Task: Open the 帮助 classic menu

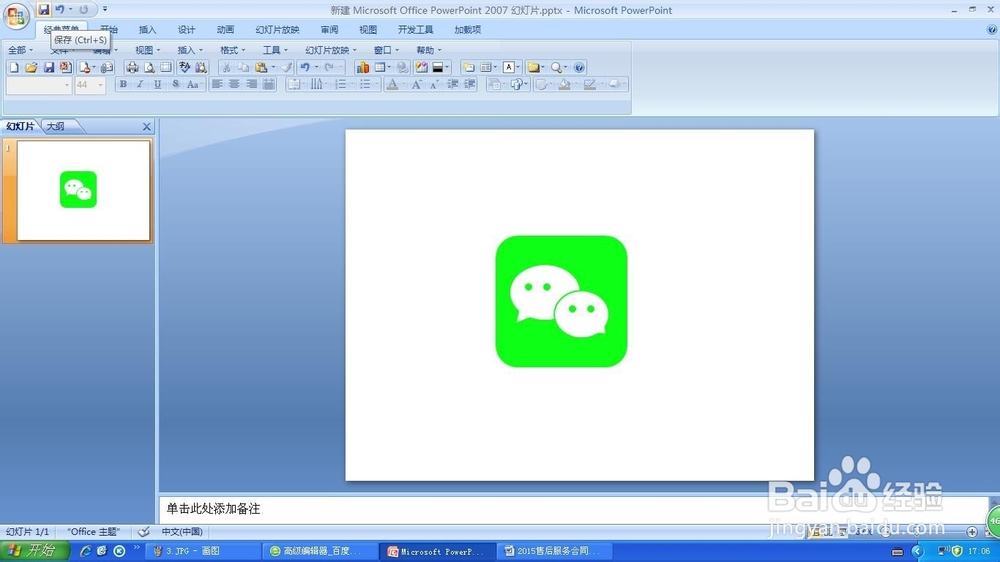Action: pos(429,50)
